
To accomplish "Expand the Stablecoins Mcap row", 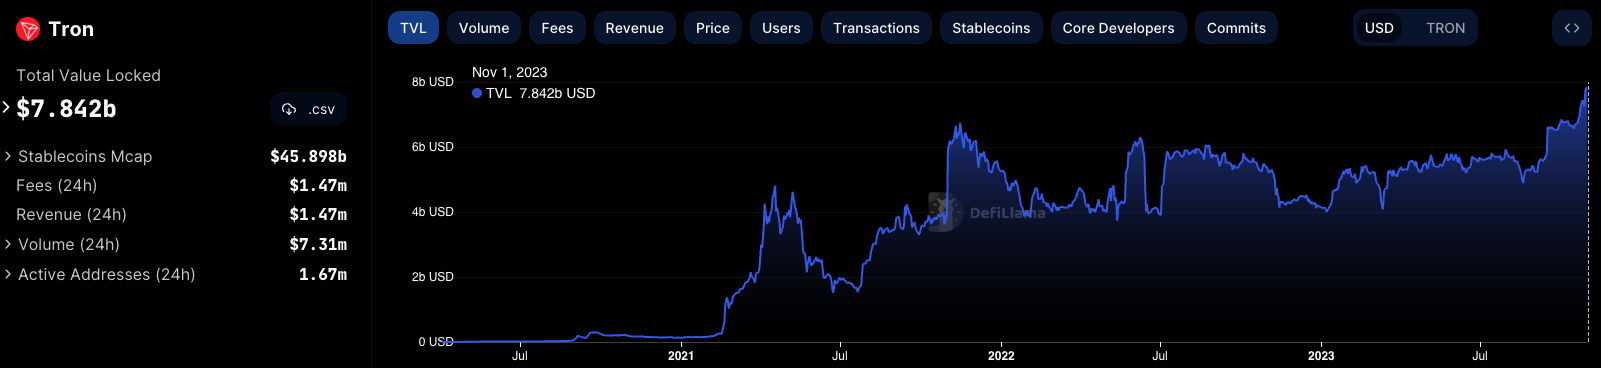I will 8,156.
